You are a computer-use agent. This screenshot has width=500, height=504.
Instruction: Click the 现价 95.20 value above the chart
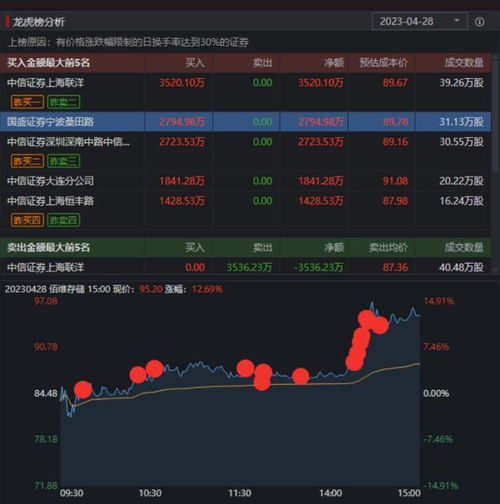[x=151, y=289]
